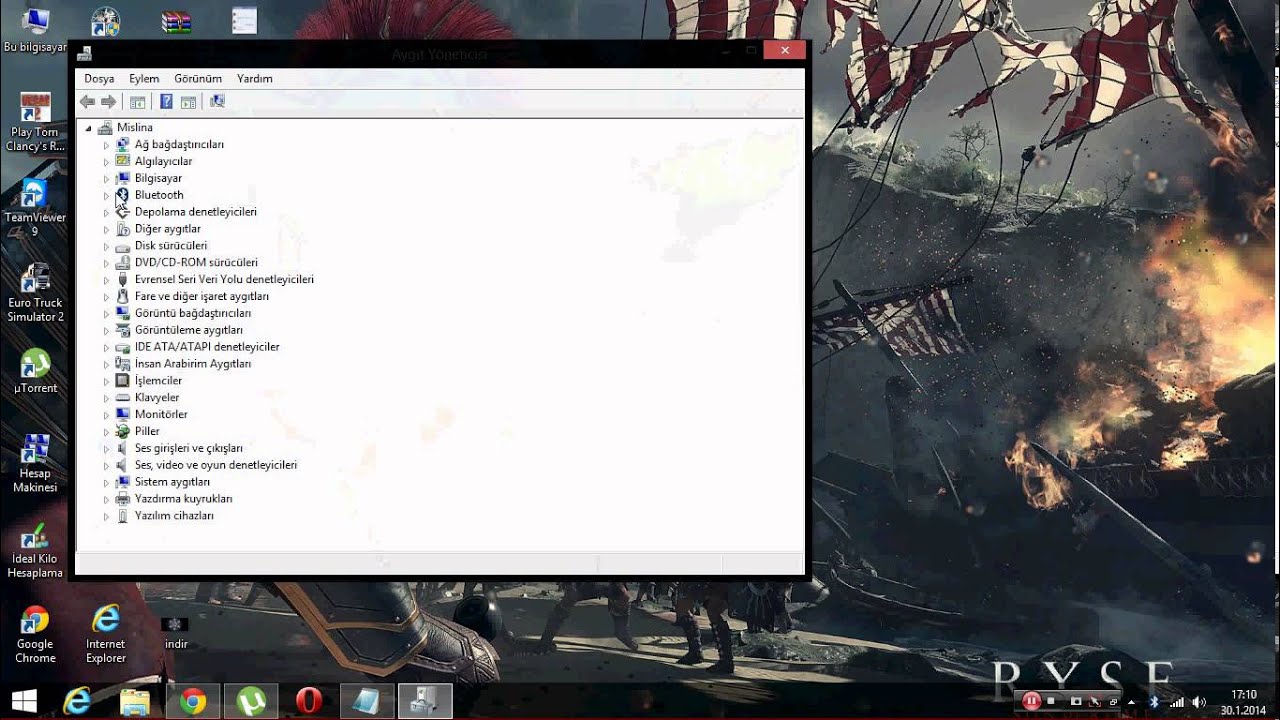This screenshot has height=720, width=1280.
Task: Select Google Chrome desktop shortcut
Action: (x=35, y=634)
